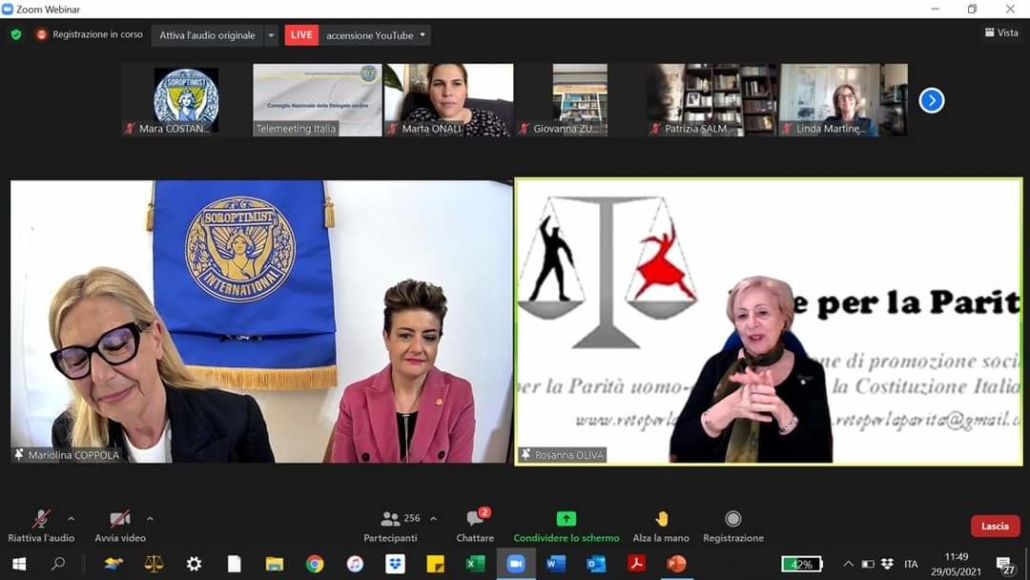The width and height of the screenshot is (1030, 580).
Task: Select Giovanna ZU thumbnail
Action: pyautogui.click(x=580, y=100)
